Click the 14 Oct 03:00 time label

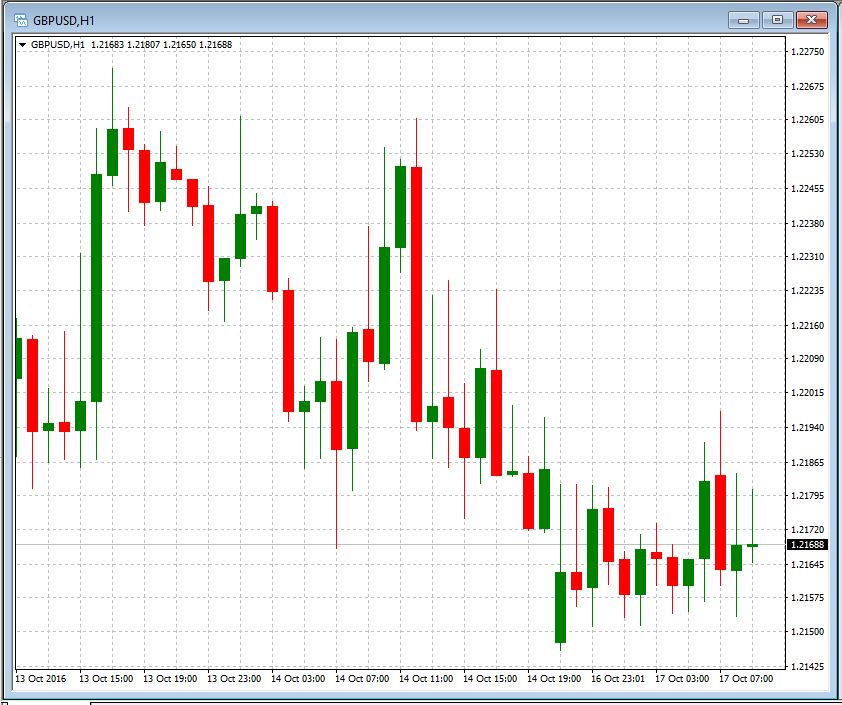[298, 679]
